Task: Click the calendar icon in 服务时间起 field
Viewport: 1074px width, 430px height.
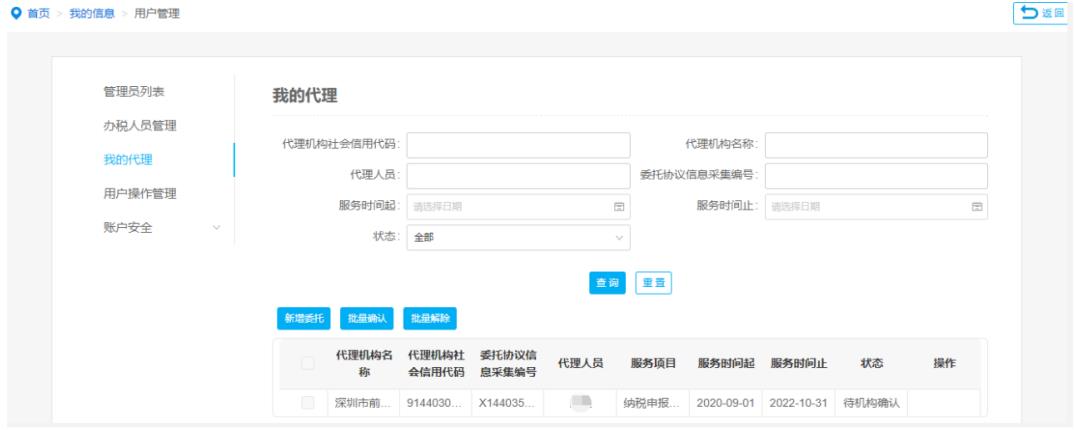Action: click(x=618, y=207)
